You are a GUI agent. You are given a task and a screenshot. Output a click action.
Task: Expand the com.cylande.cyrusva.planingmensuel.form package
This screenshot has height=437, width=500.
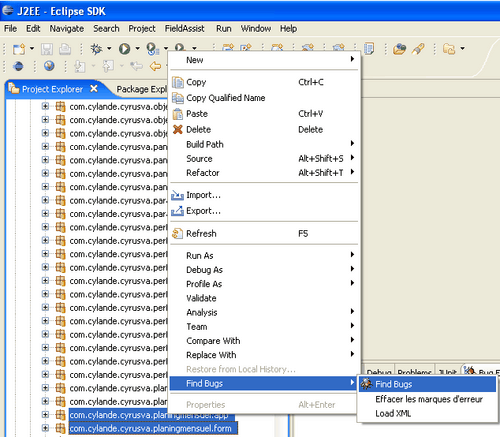45,428
